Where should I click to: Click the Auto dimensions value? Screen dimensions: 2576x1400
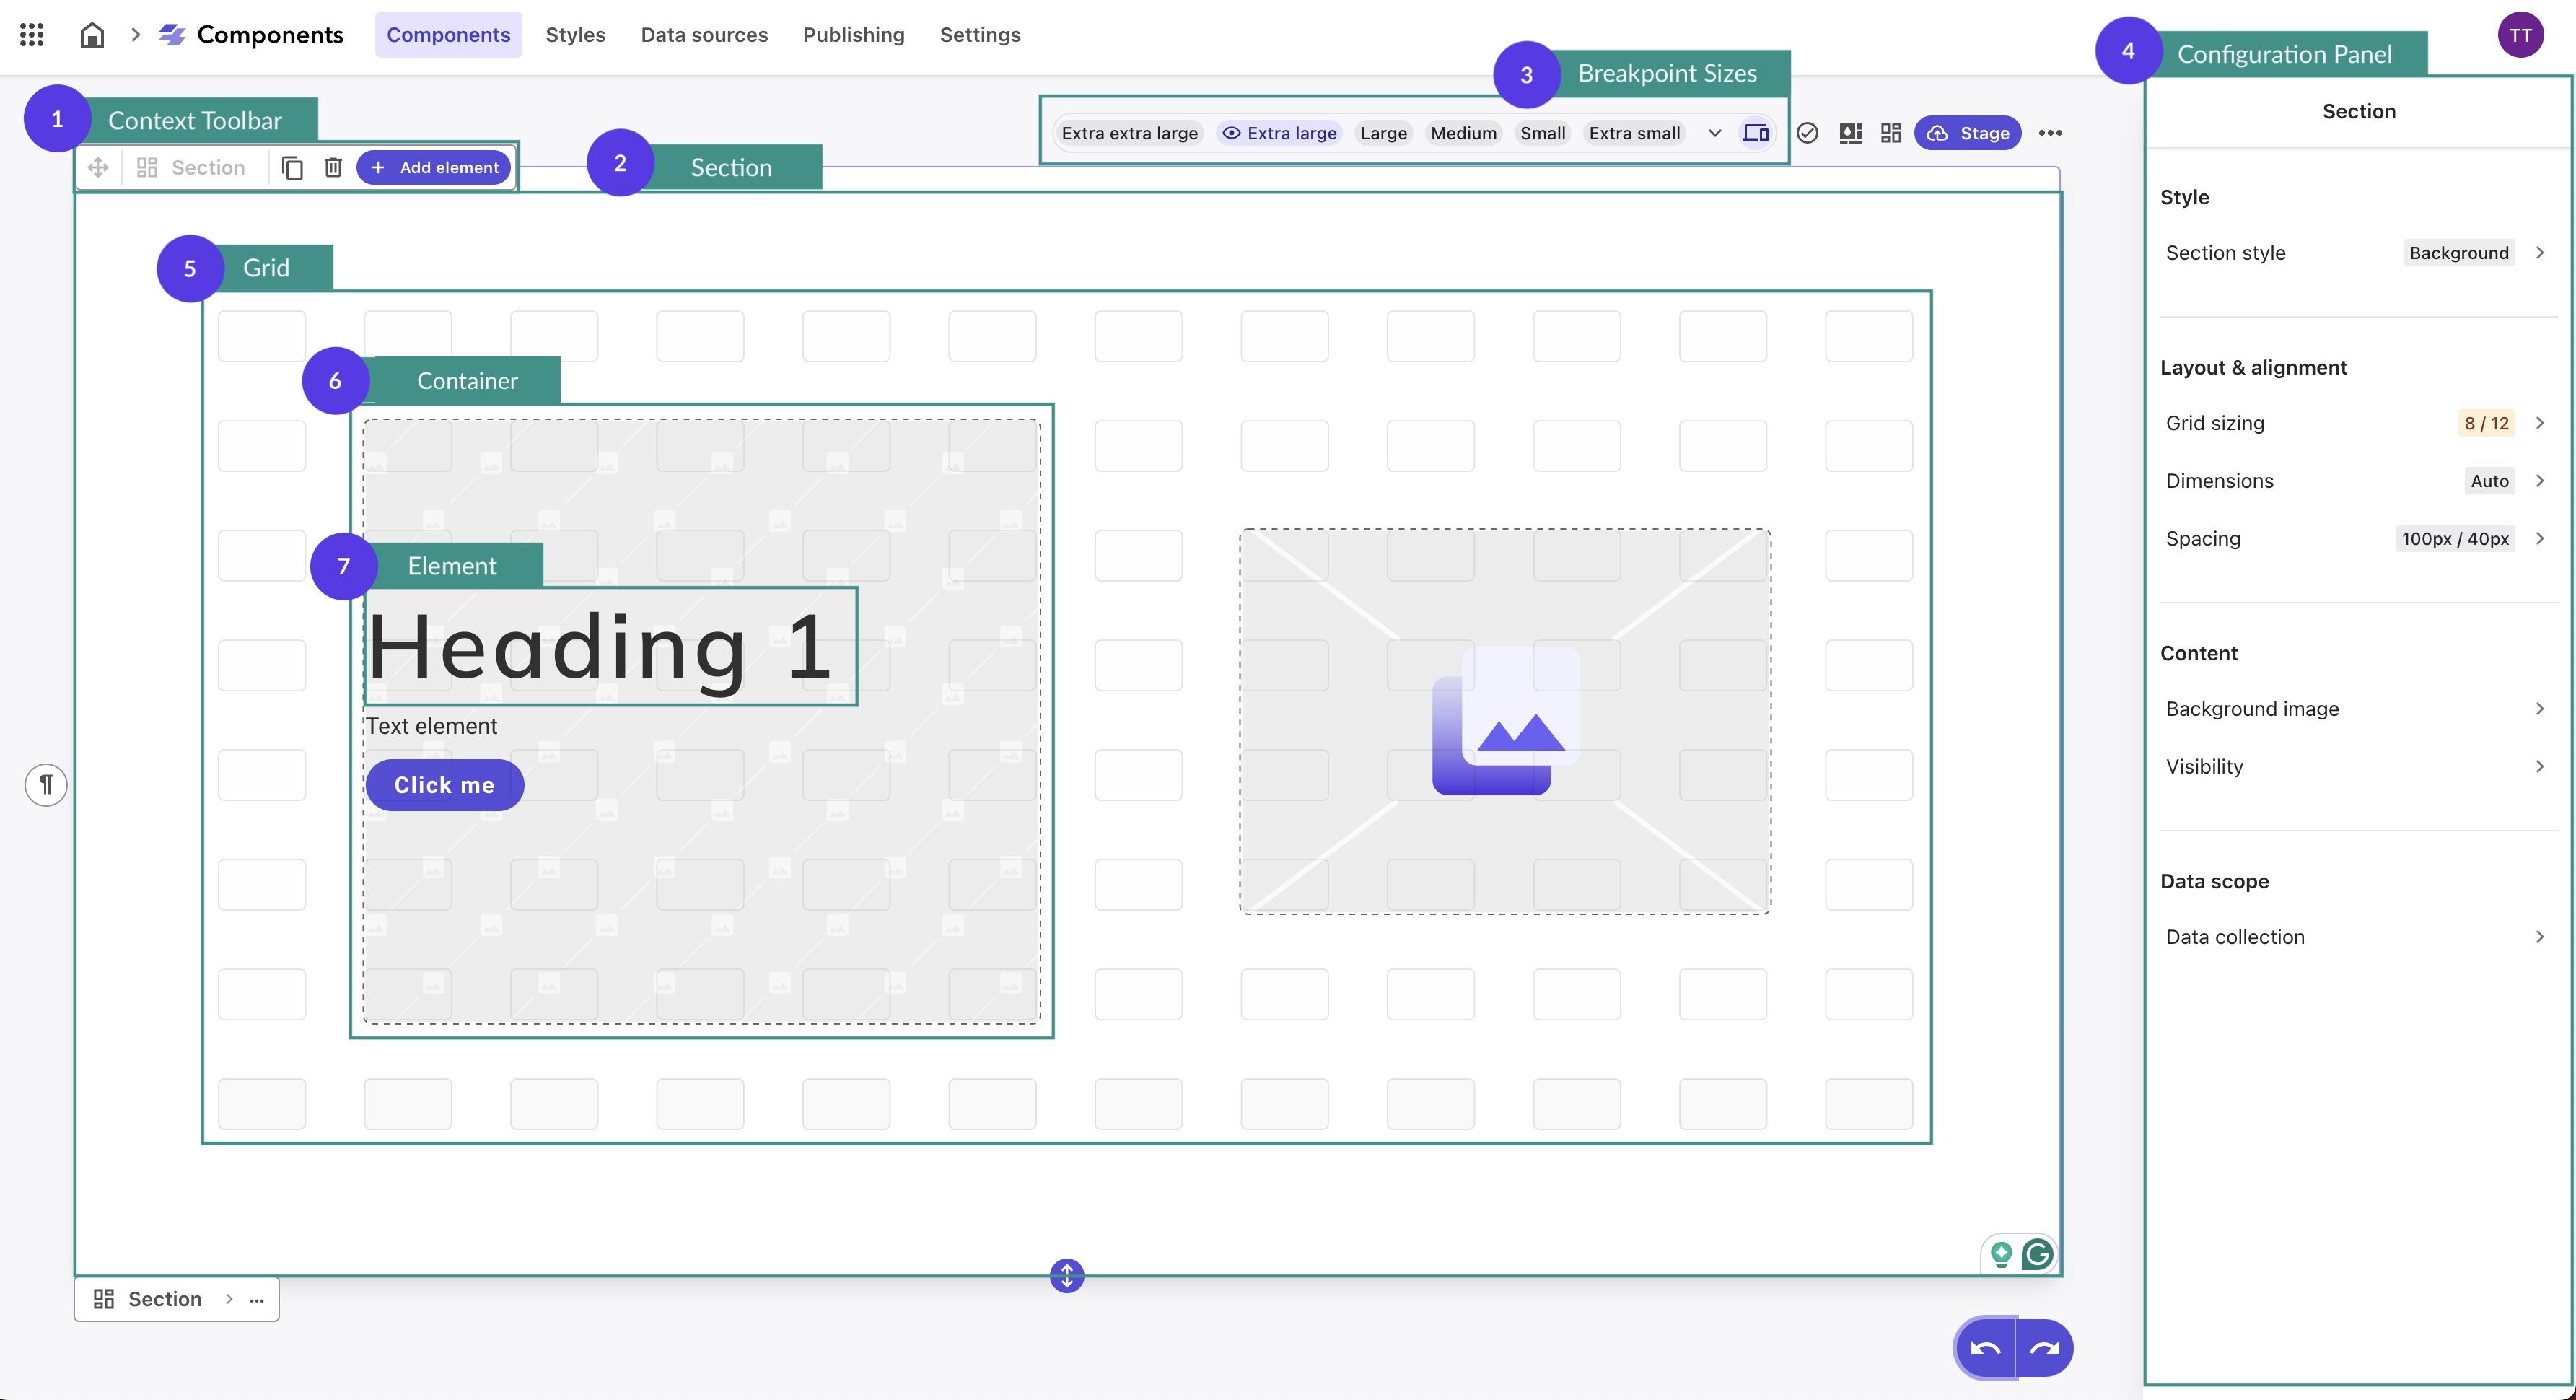click(x=2489, y=481)
